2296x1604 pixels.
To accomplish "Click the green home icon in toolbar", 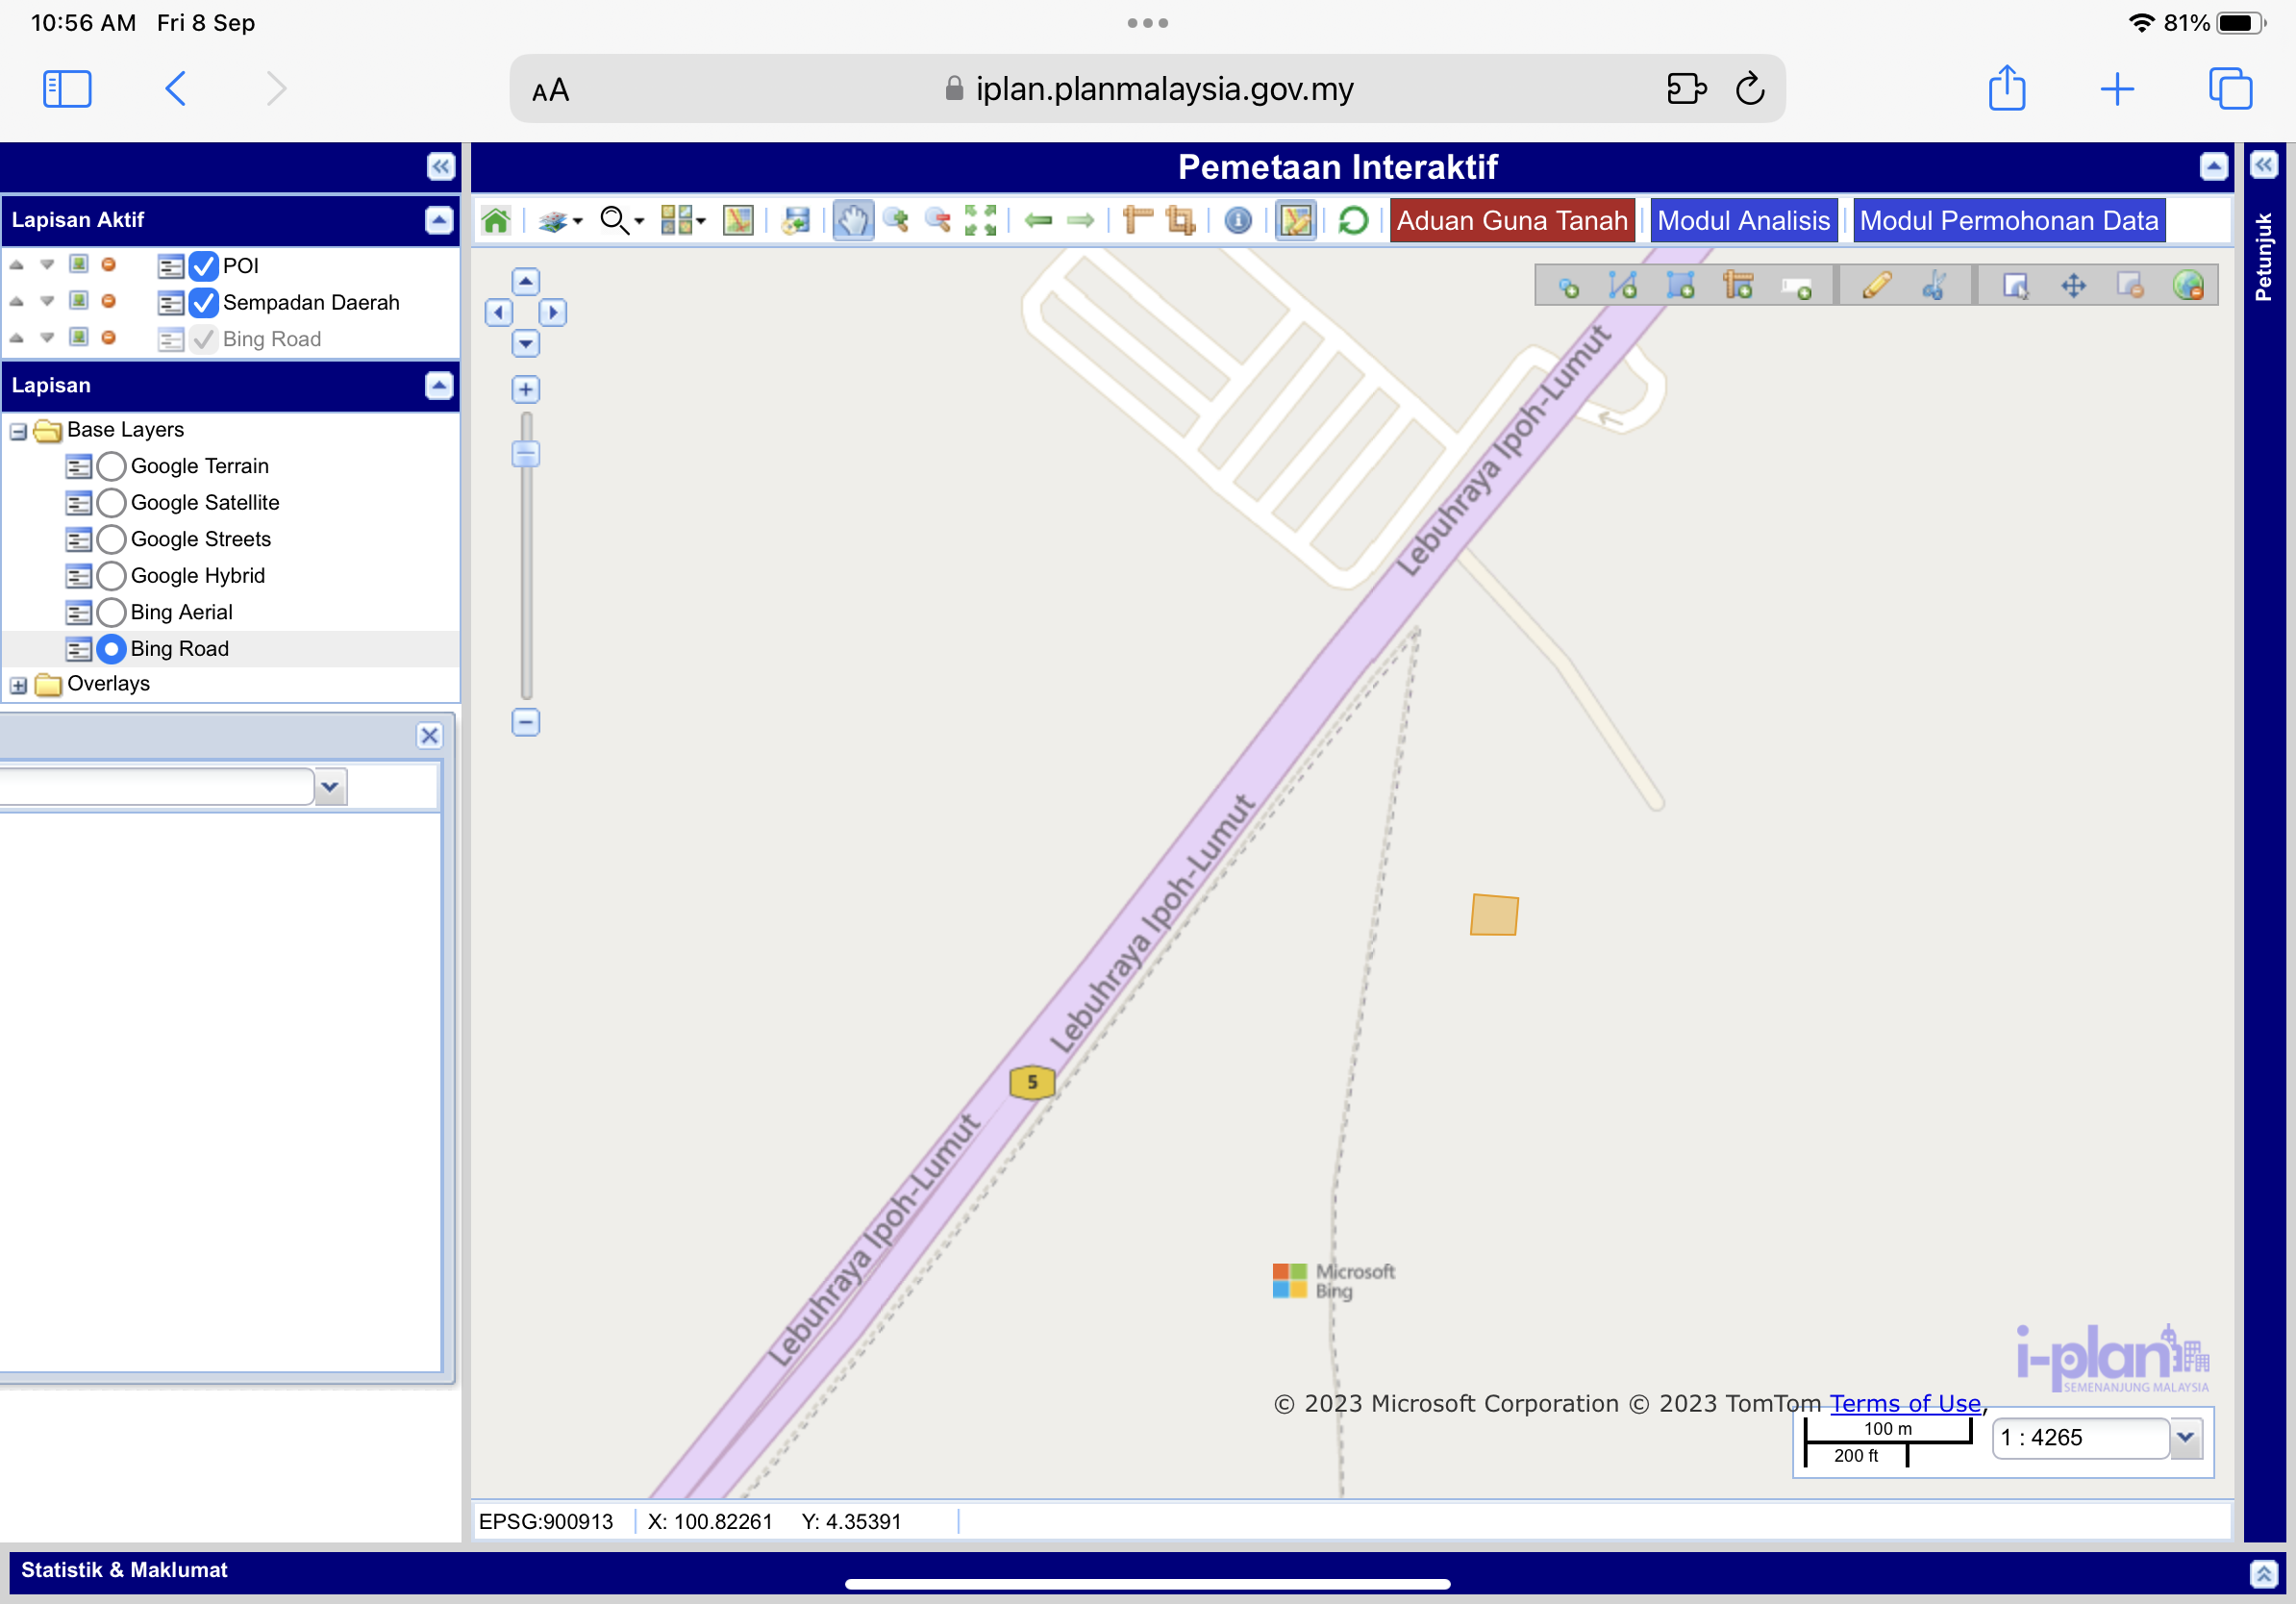I will coord(495,220).
